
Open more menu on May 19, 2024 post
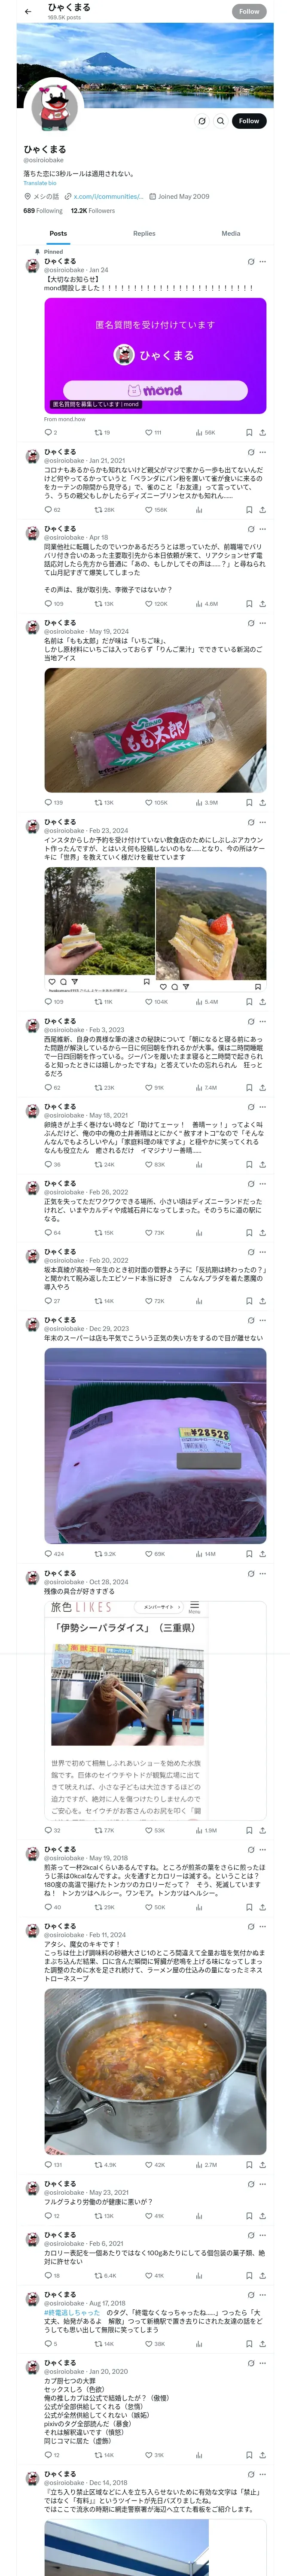[263, 623]
